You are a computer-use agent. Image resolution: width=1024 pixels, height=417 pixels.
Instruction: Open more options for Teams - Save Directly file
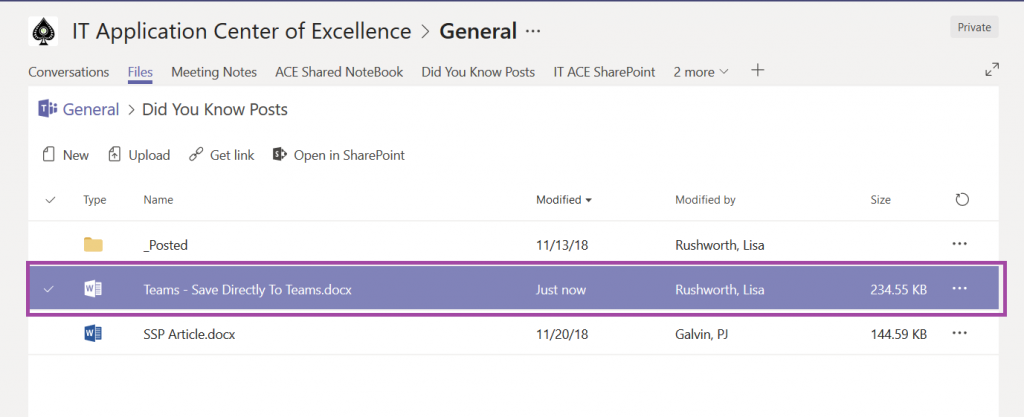click(959, 288)
